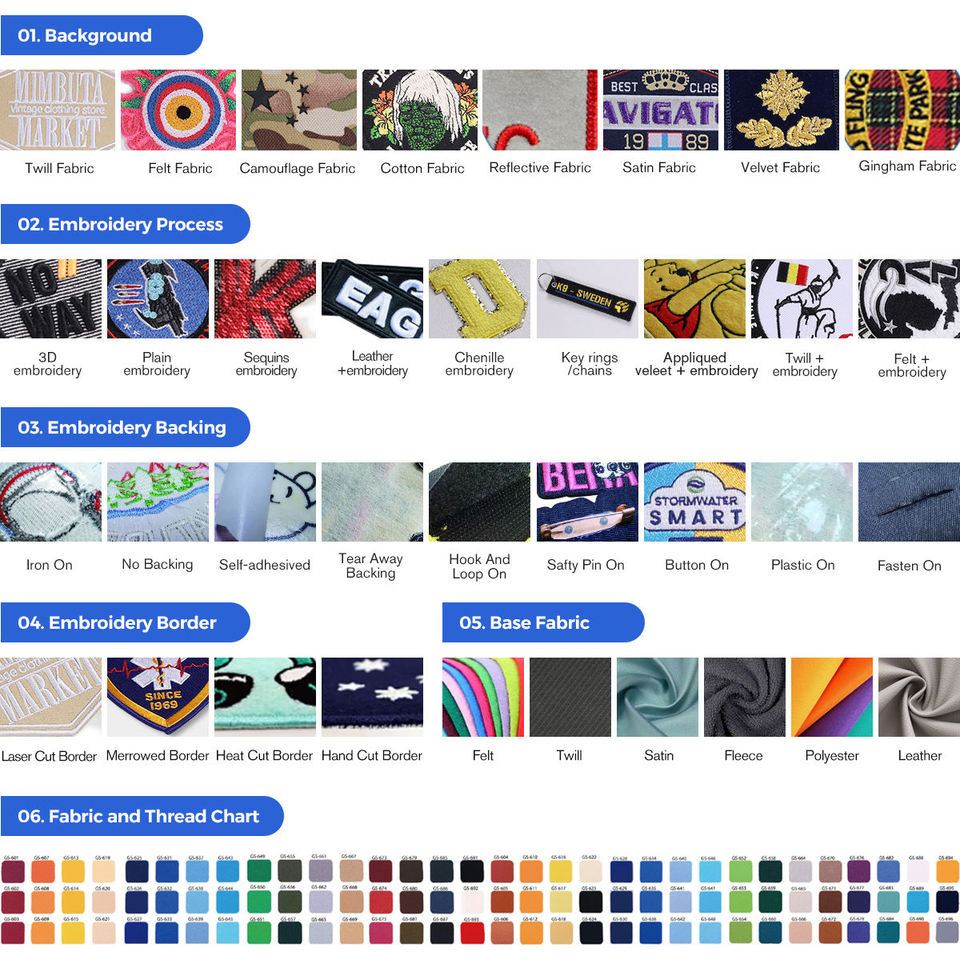Choose the Satin base fabric image
Screen dimensions: 960x960
(x=658, y=697)
